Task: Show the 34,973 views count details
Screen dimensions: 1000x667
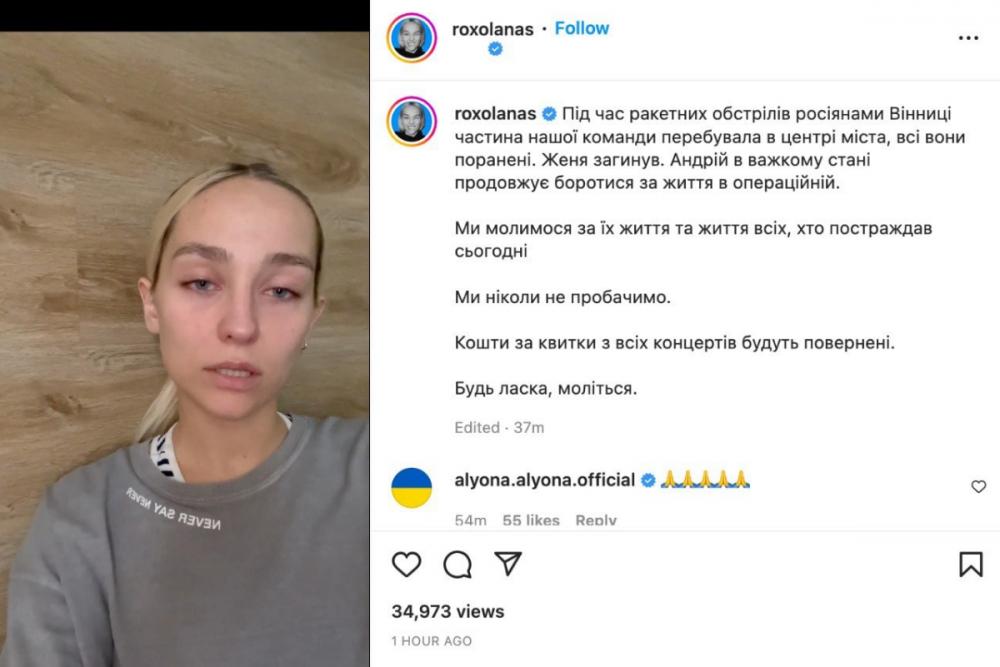Action: point(448,612)
